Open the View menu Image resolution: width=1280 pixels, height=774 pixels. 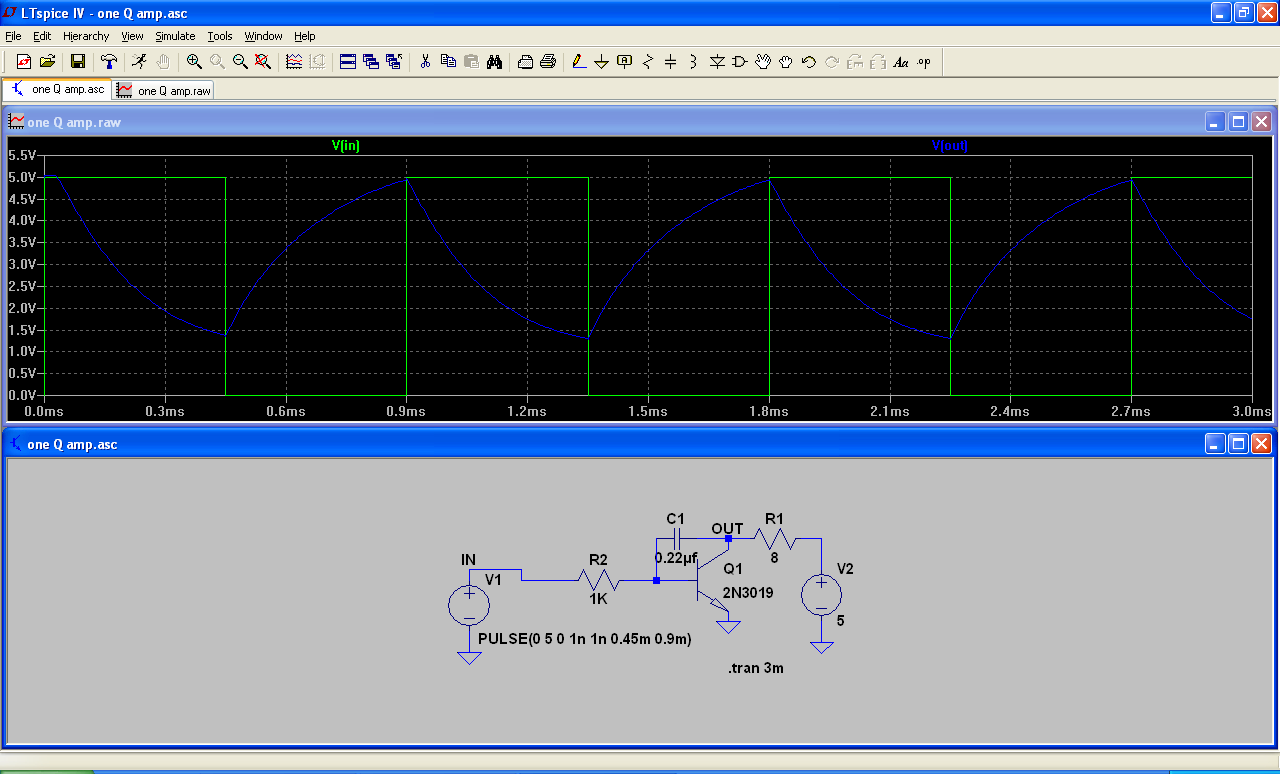click(x=132, y=36)
